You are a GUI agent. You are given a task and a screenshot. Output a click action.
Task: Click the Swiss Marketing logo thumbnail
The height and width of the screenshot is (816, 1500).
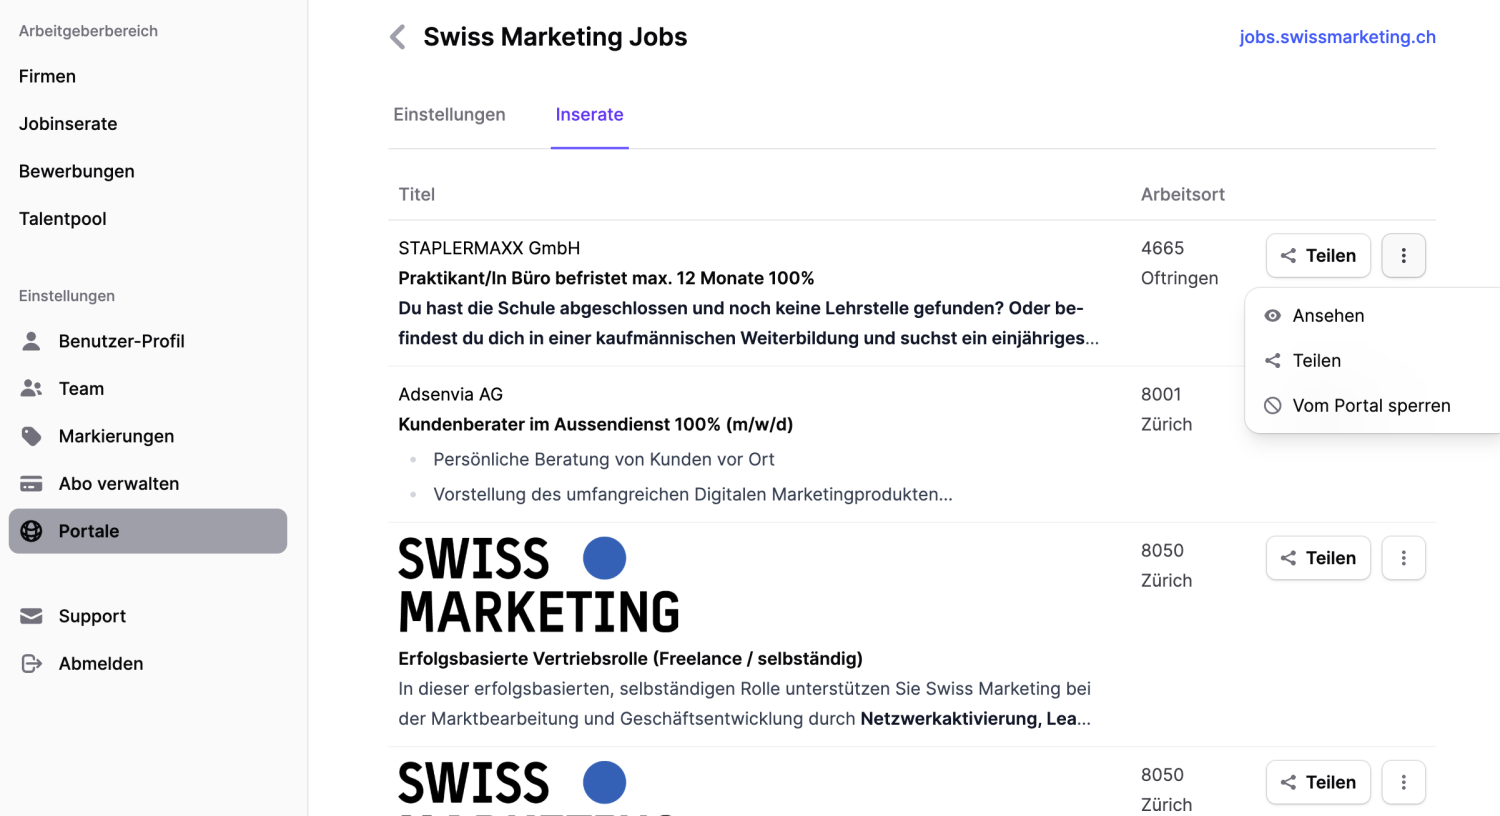(538, 583)
